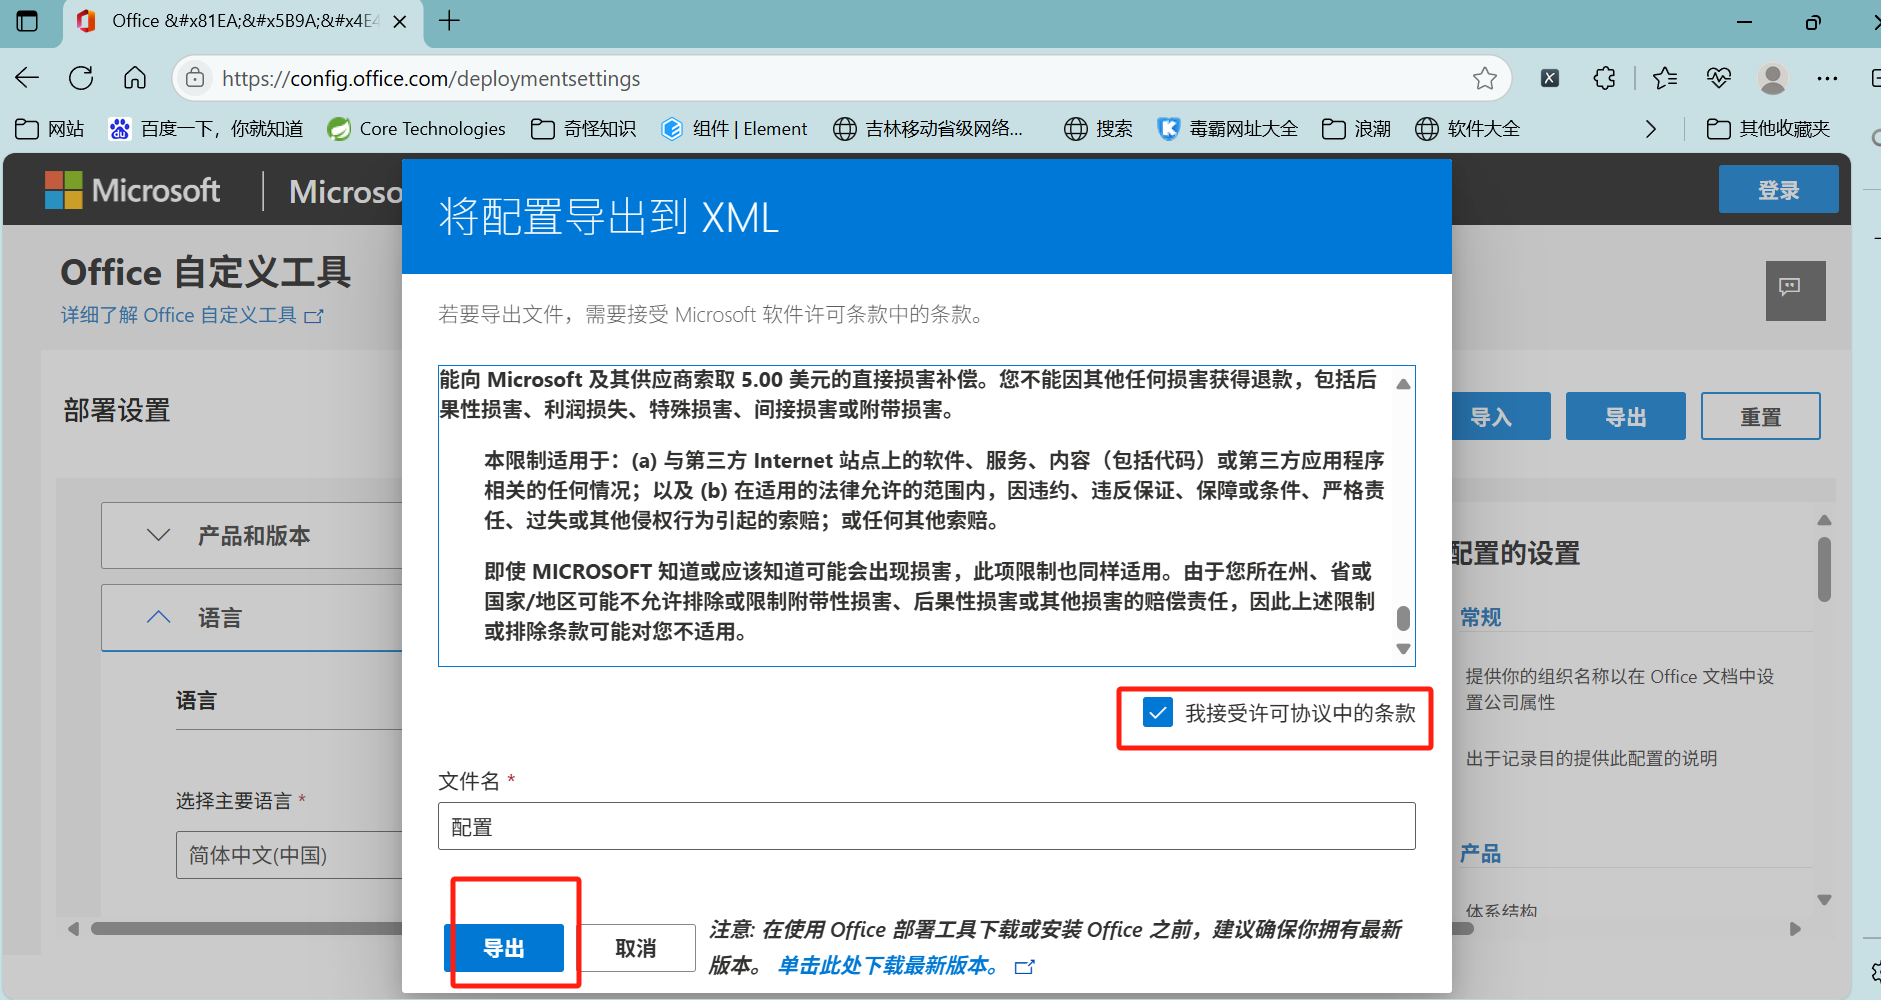Click the 将配置导出到 XML dialog title
The height and width of the screenshot is (1000, 1881).
[x=608, y=217]
